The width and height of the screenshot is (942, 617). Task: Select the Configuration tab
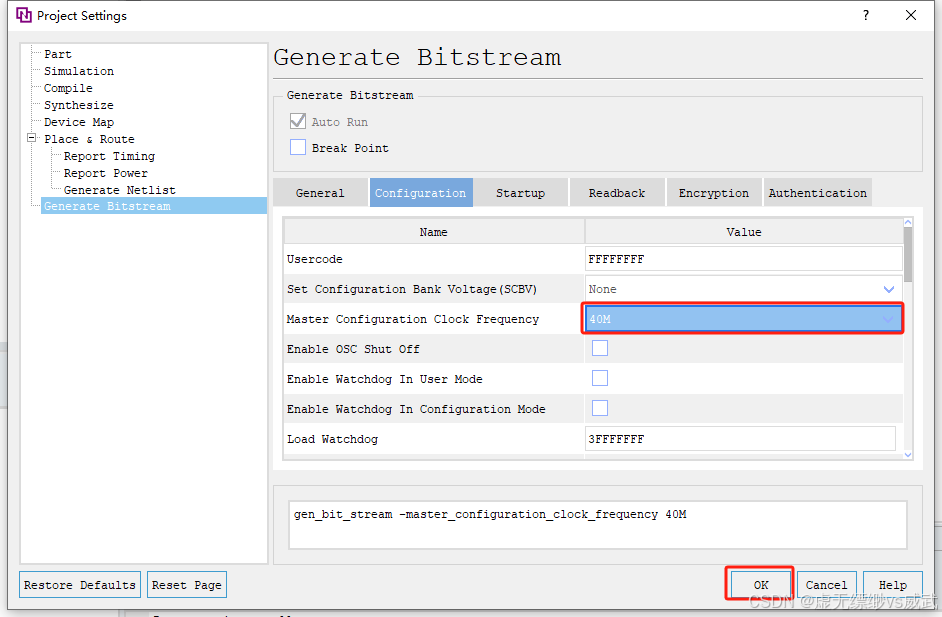(421, 193)
